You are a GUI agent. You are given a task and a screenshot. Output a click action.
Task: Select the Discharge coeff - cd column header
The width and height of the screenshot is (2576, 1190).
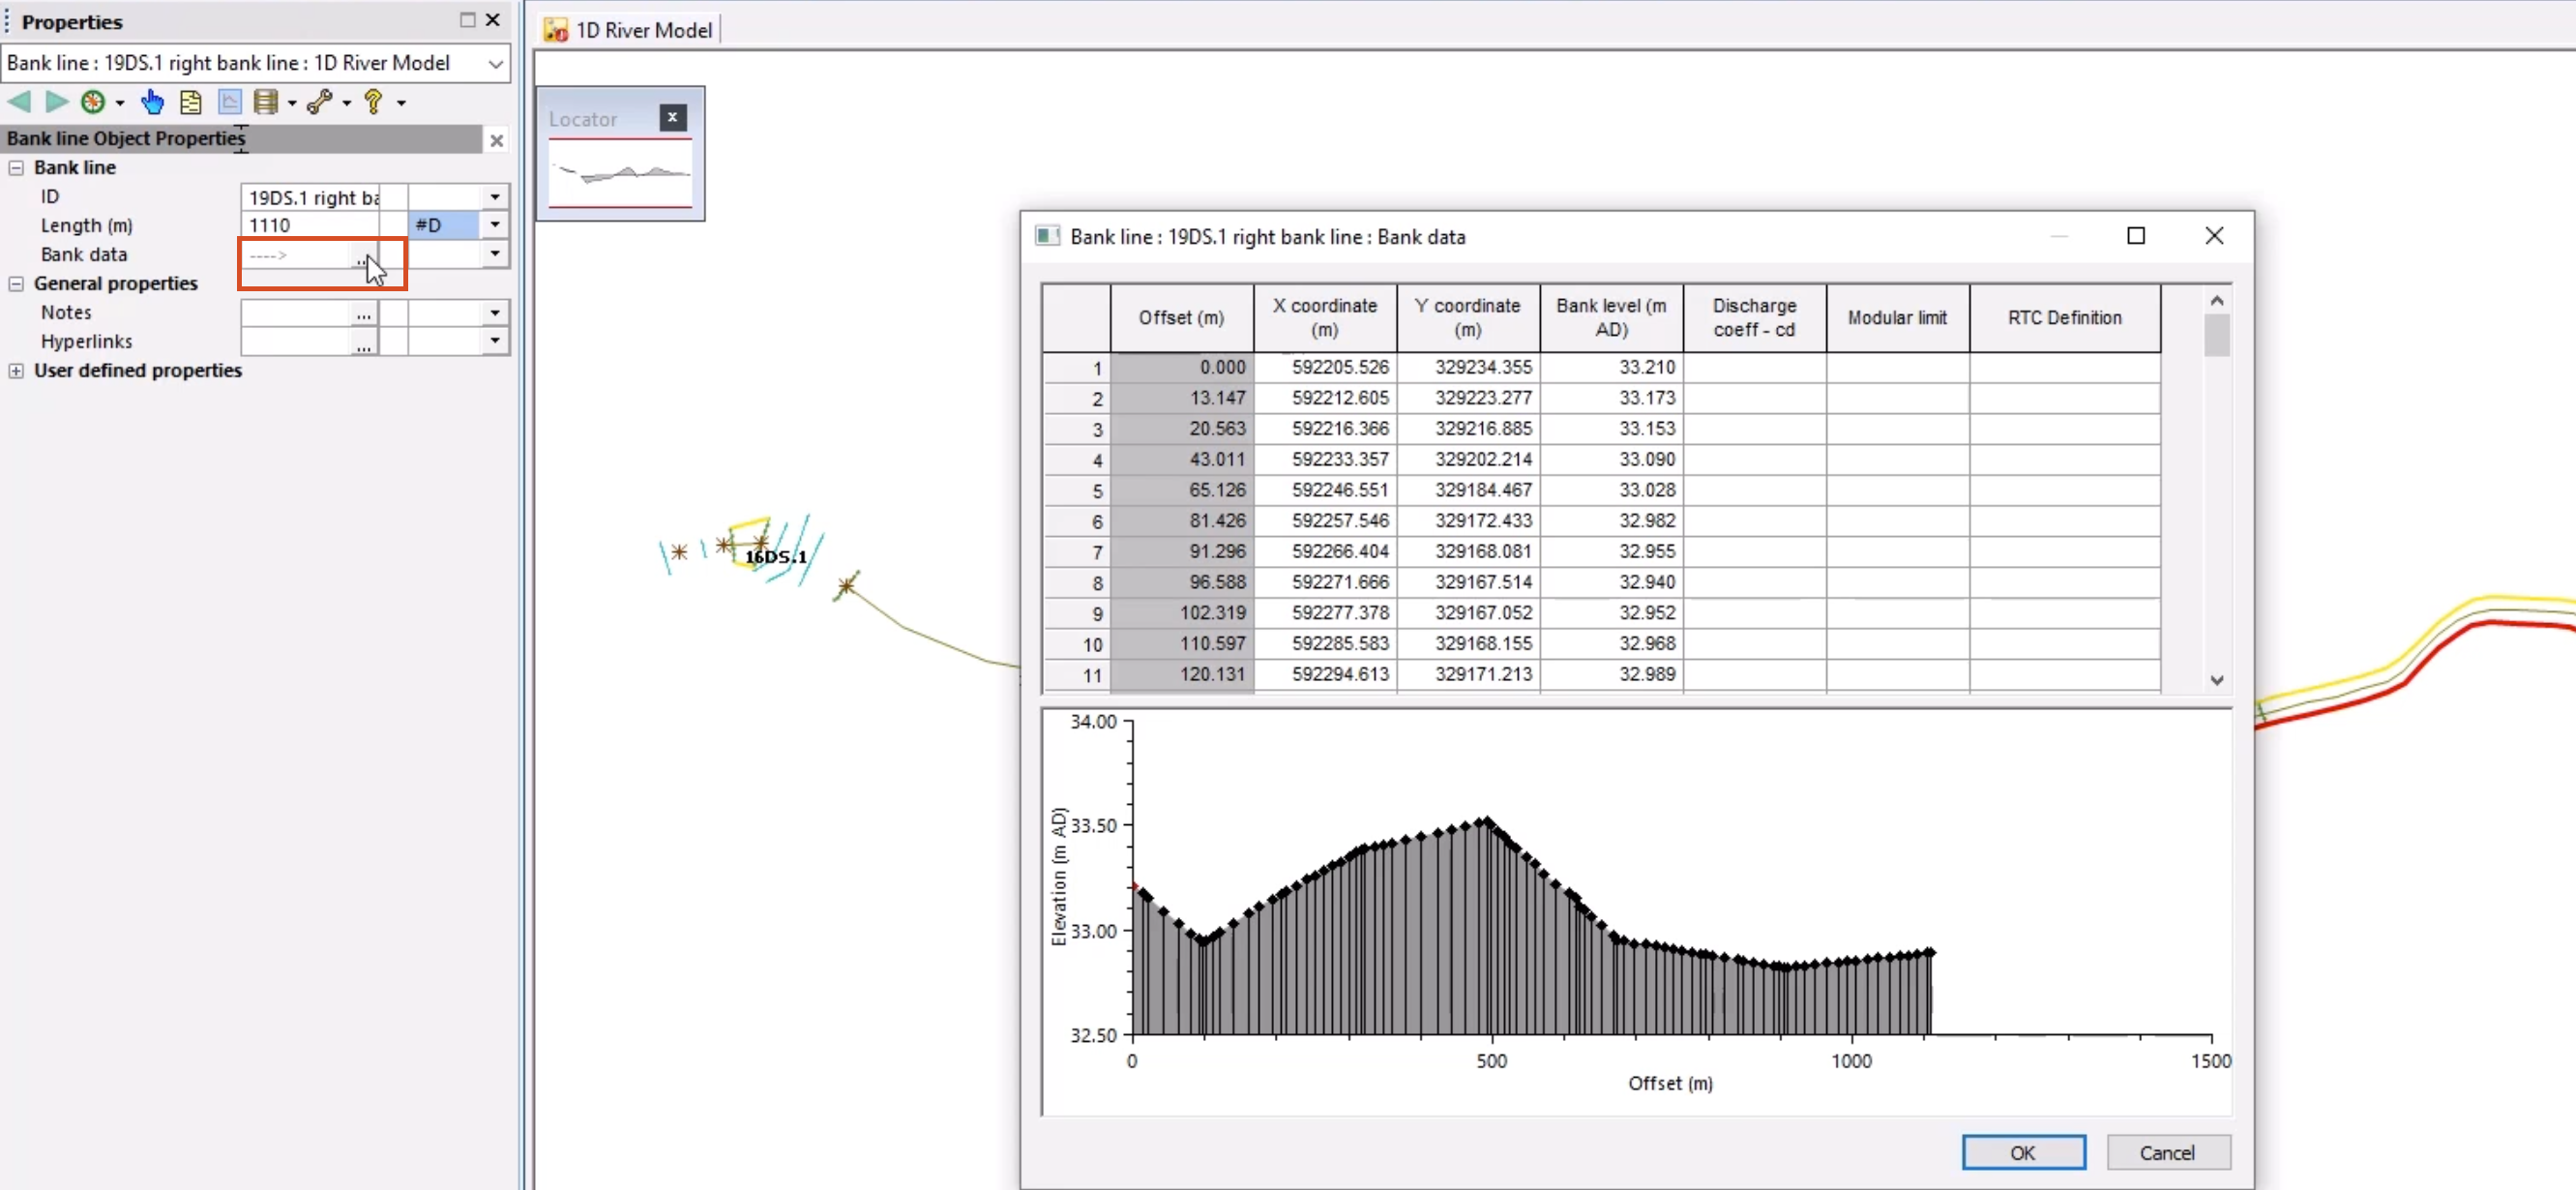point(1754,318)
